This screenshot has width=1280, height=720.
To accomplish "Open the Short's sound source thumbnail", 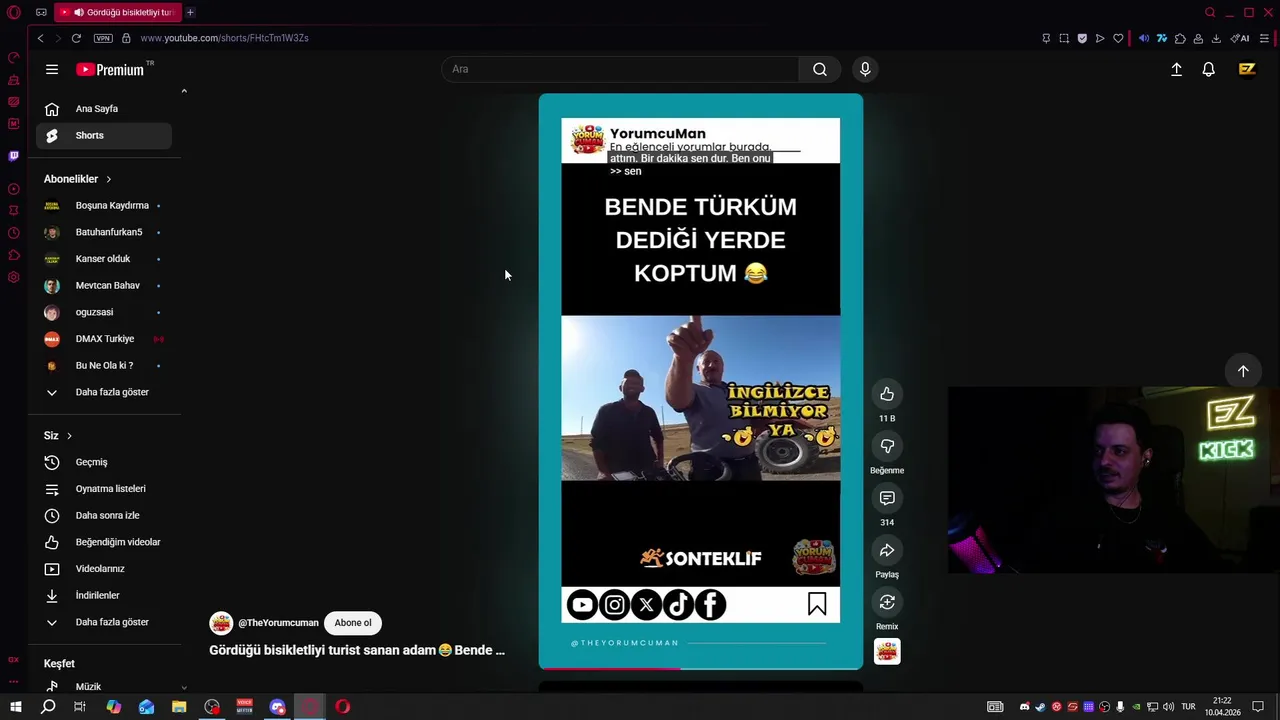I will [887, 652].
